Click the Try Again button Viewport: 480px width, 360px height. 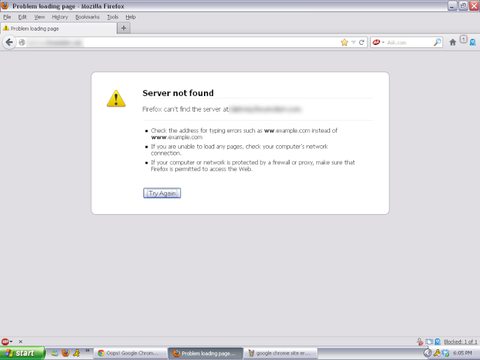pyautogui.click(x=162, y=193)
